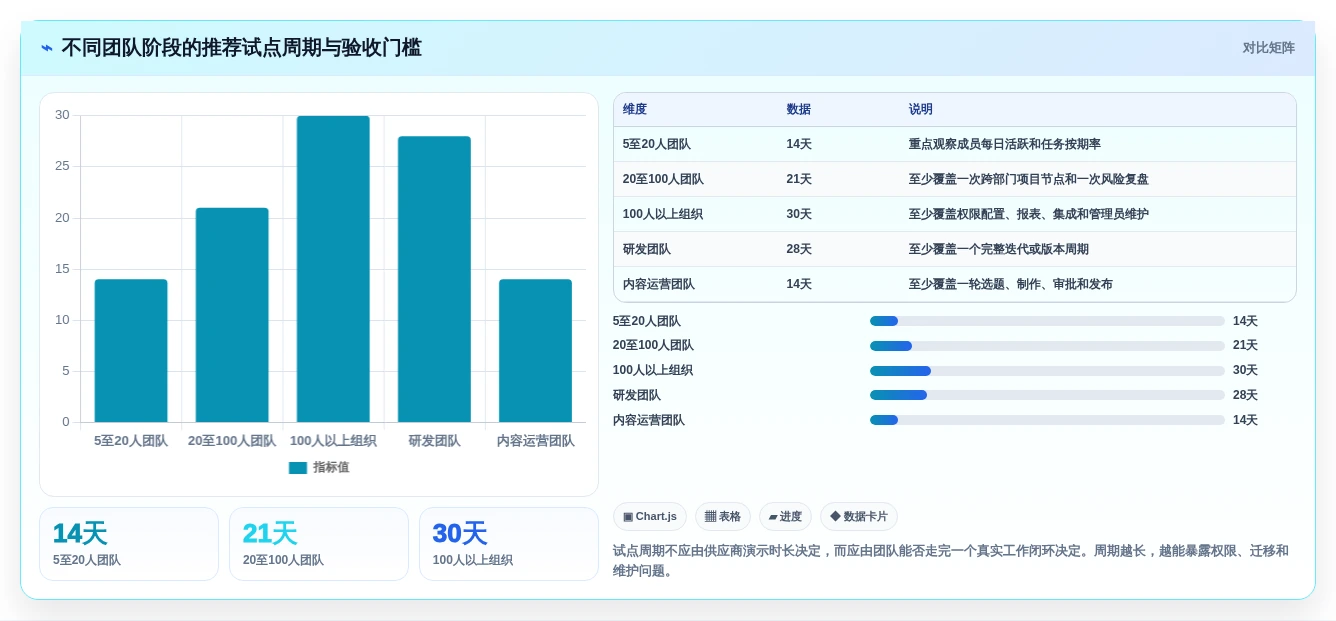
Task: Click the progress bar for 20至100人团队
Action: coord(1047,346)
